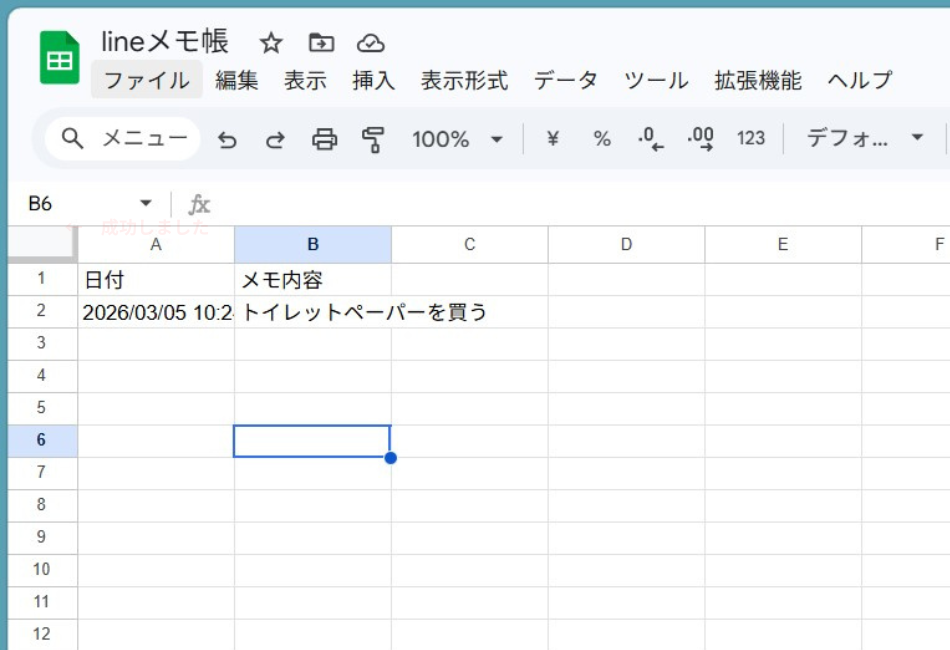
Task: Click the print icon
Action: 323,141
